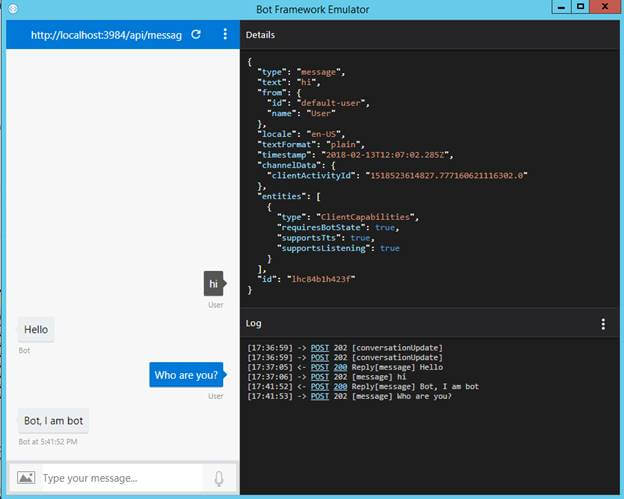Maximize the Bot Framework Emulator window
624x499 pixels.
coord(581,7)
